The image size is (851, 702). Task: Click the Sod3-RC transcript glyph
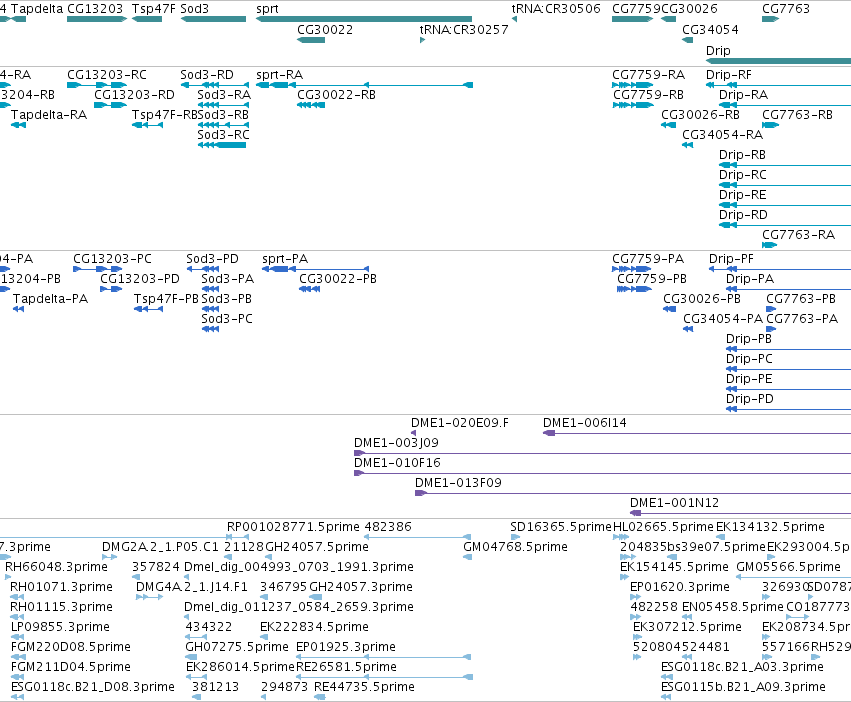tap(222, 145)
